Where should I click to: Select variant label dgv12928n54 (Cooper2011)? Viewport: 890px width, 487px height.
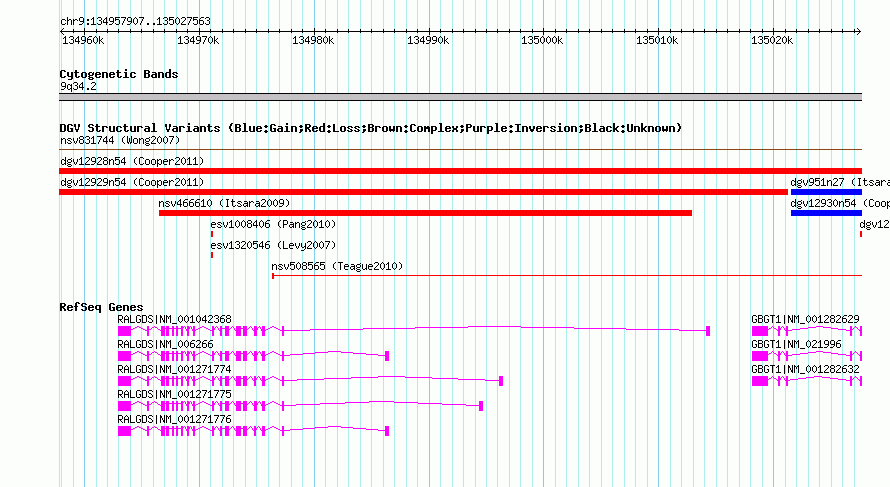point(132,161)
